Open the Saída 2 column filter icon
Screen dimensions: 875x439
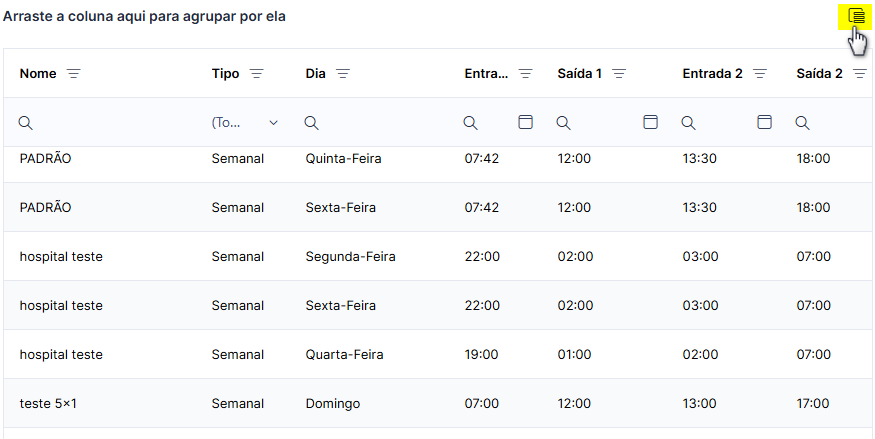pos(860,74)
